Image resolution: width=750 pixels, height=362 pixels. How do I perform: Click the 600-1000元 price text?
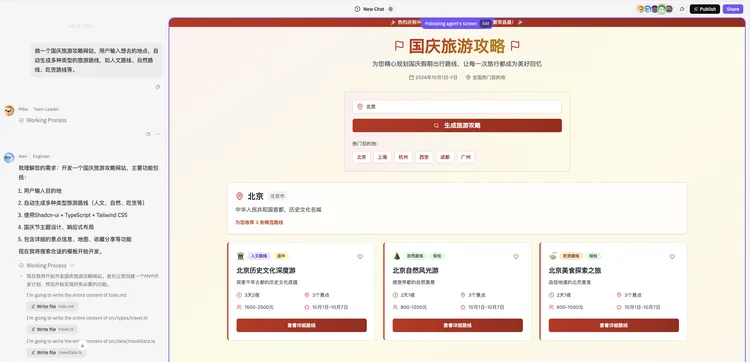570,307
